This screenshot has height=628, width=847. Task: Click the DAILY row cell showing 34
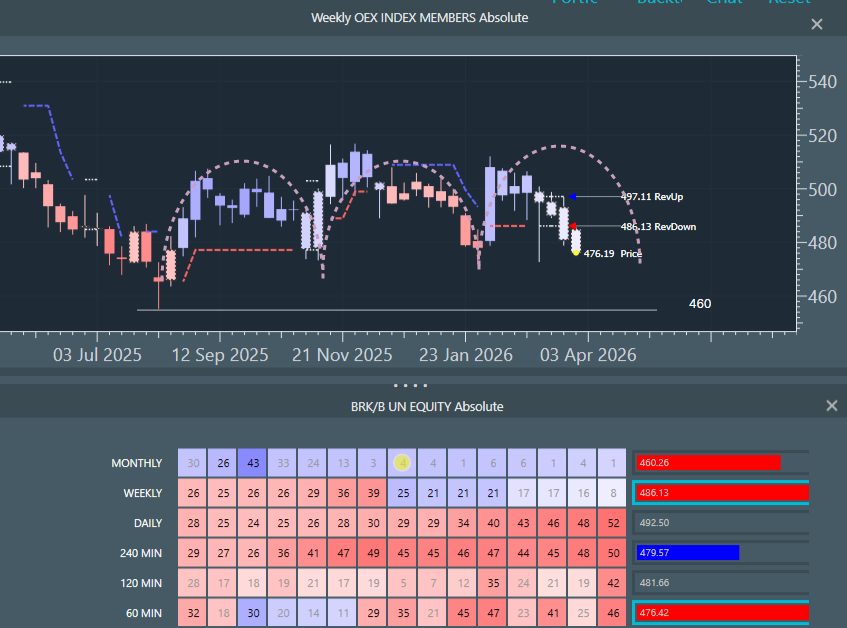click(x=463, y=523)
